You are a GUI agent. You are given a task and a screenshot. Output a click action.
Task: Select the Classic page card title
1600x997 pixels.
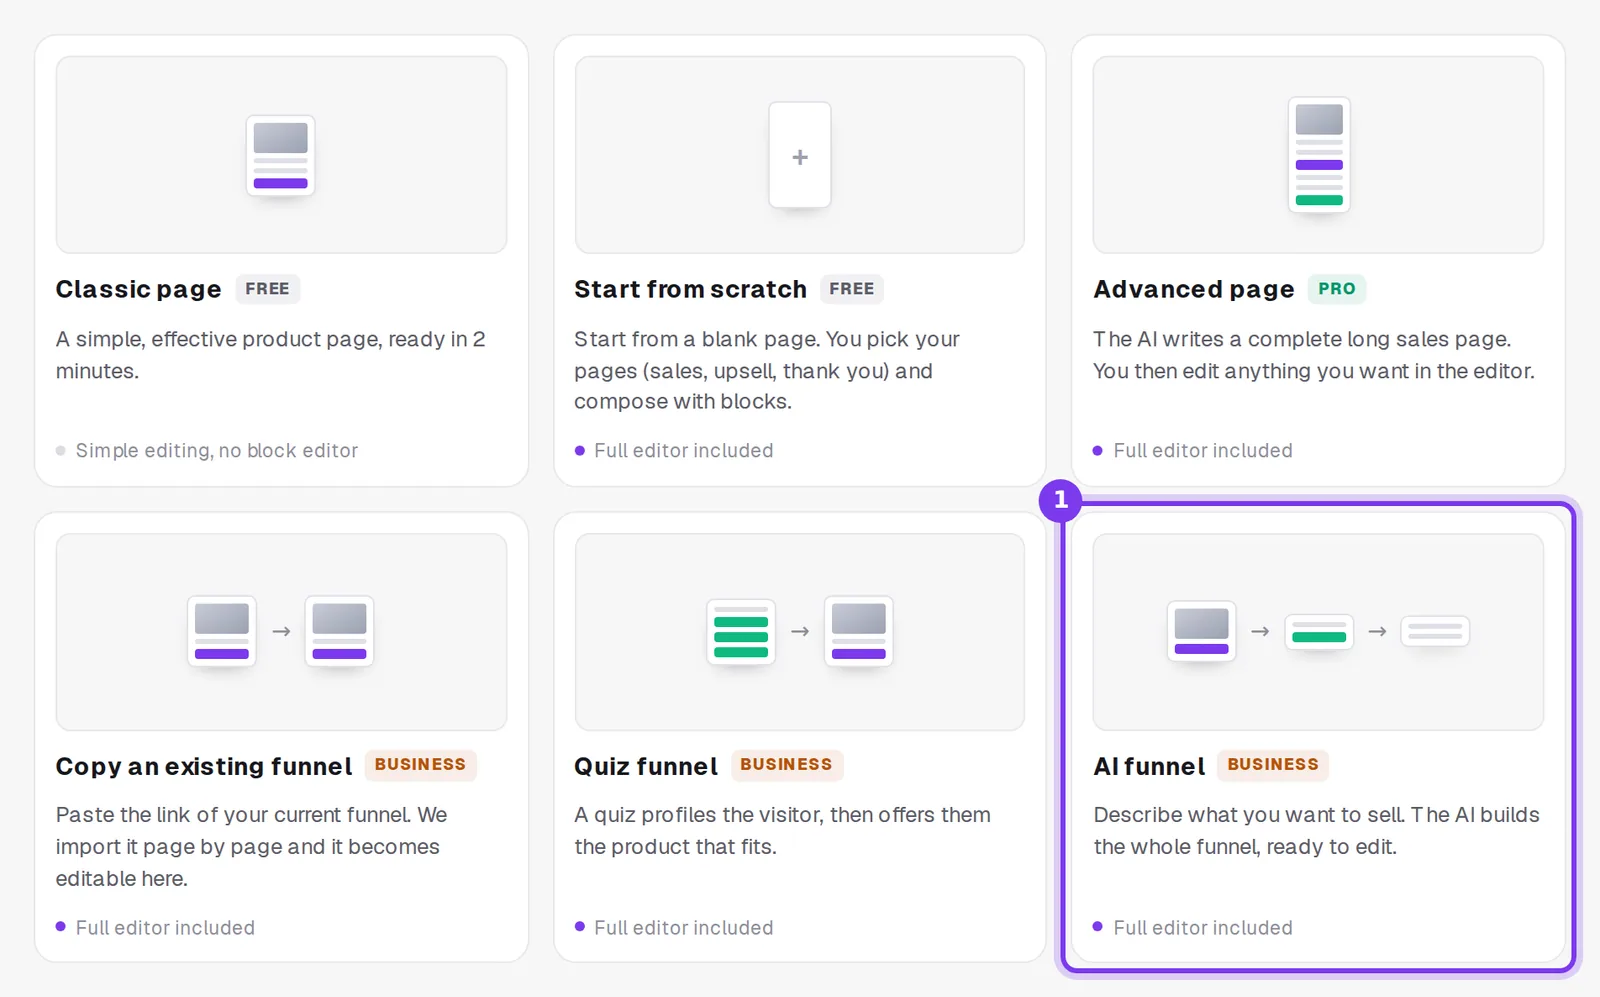pos(138,289)
